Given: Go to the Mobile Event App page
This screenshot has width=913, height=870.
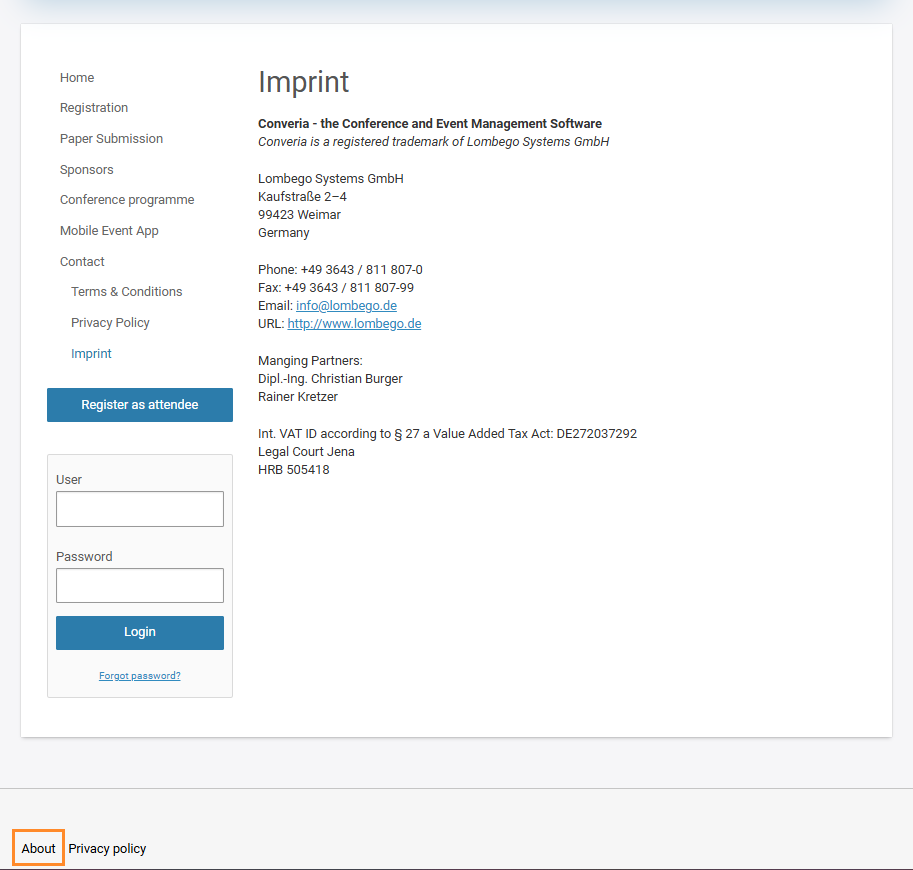Looking at the screenshot, I should click(109, 230).
